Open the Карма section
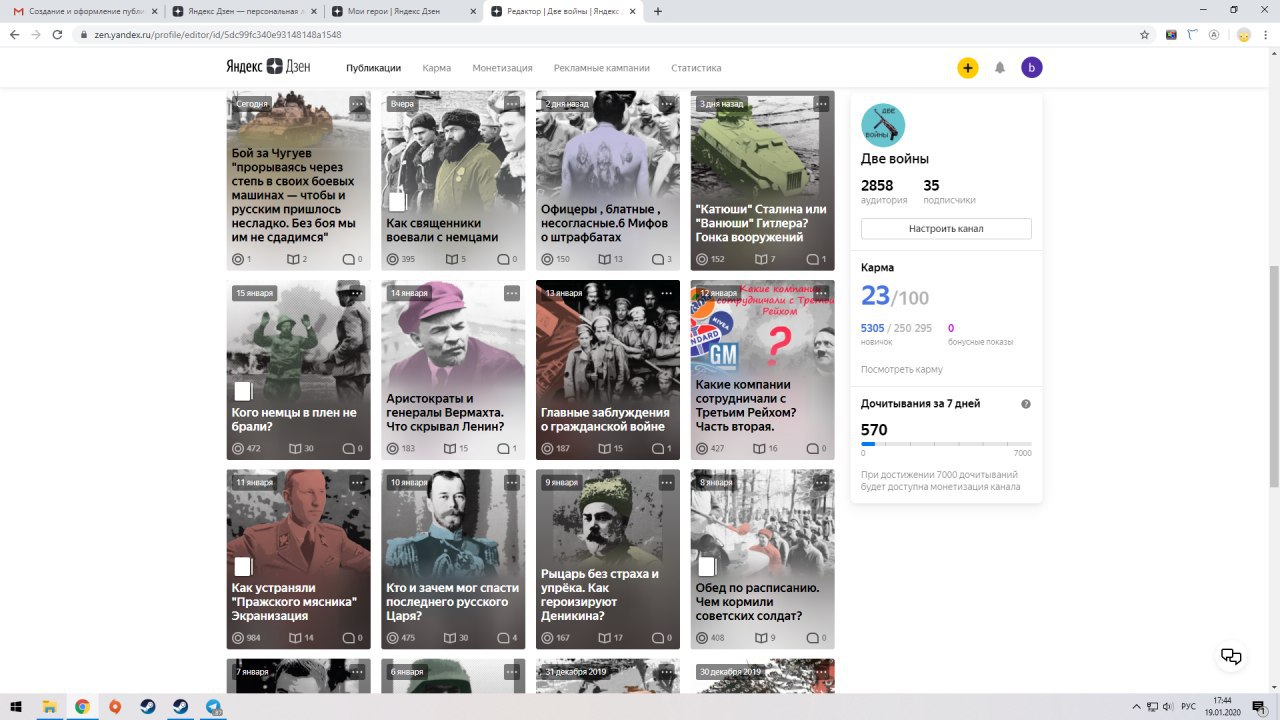The image size is (1280, 720). [437, 68]
